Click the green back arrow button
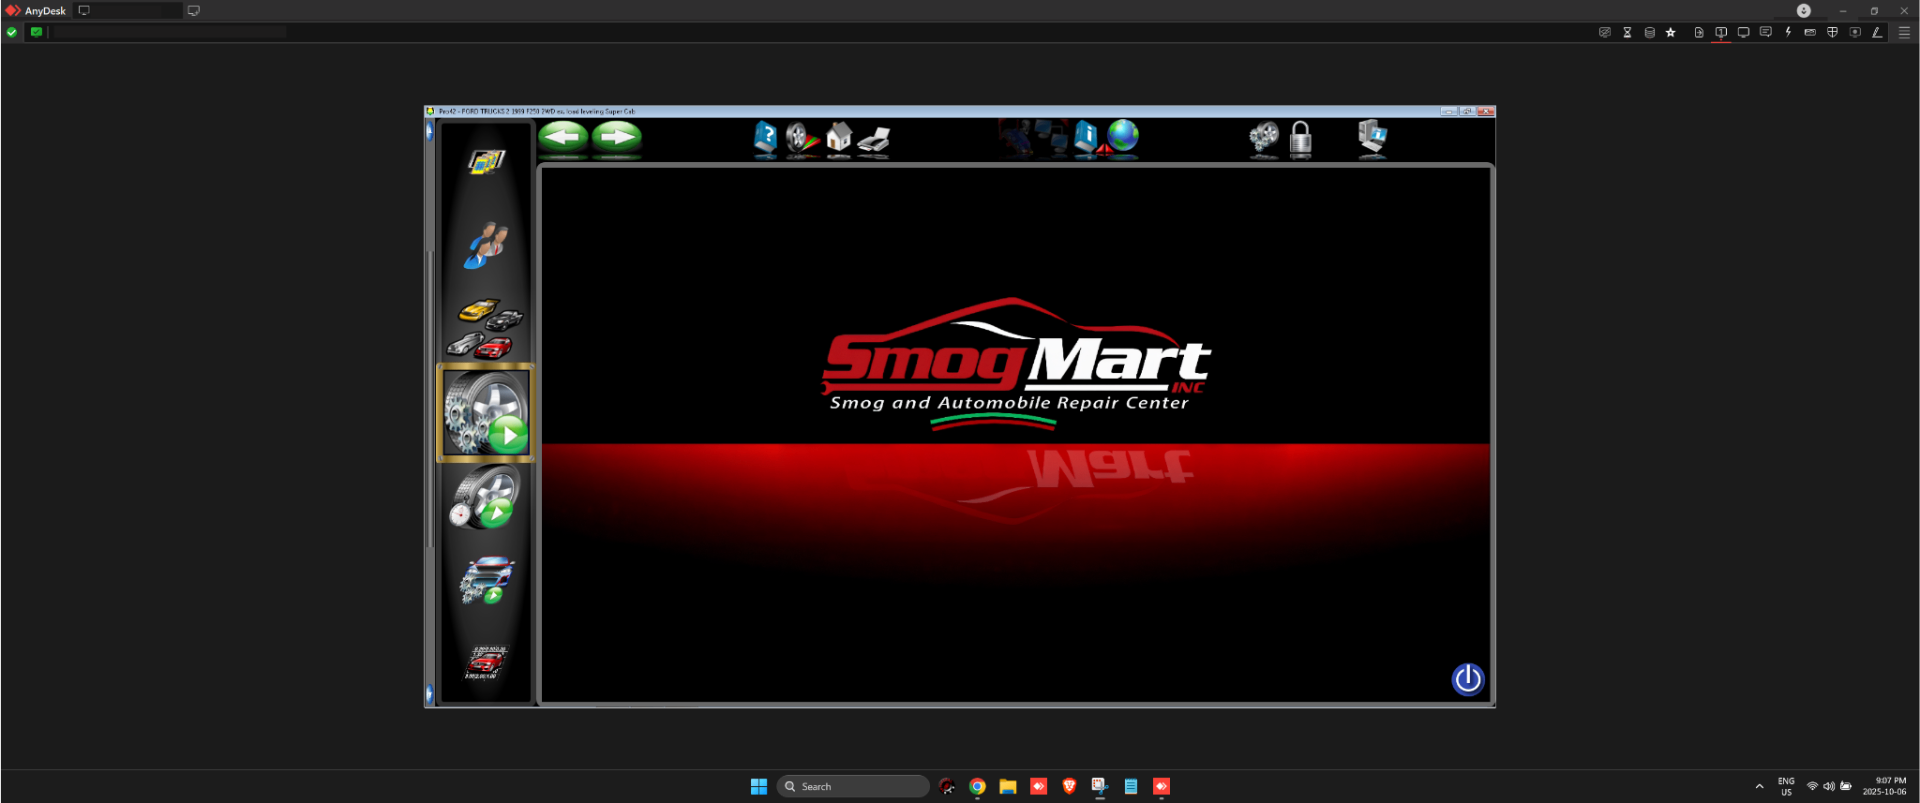This screenshot has height=803, width=1920. click(563, 137)
